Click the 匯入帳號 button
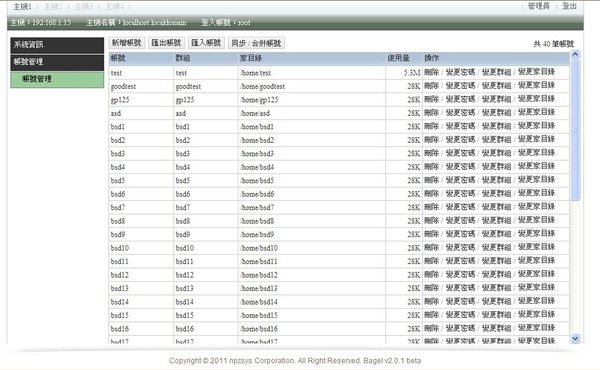The height and width of the screenshot is (370, 600). tap(206, 43)
